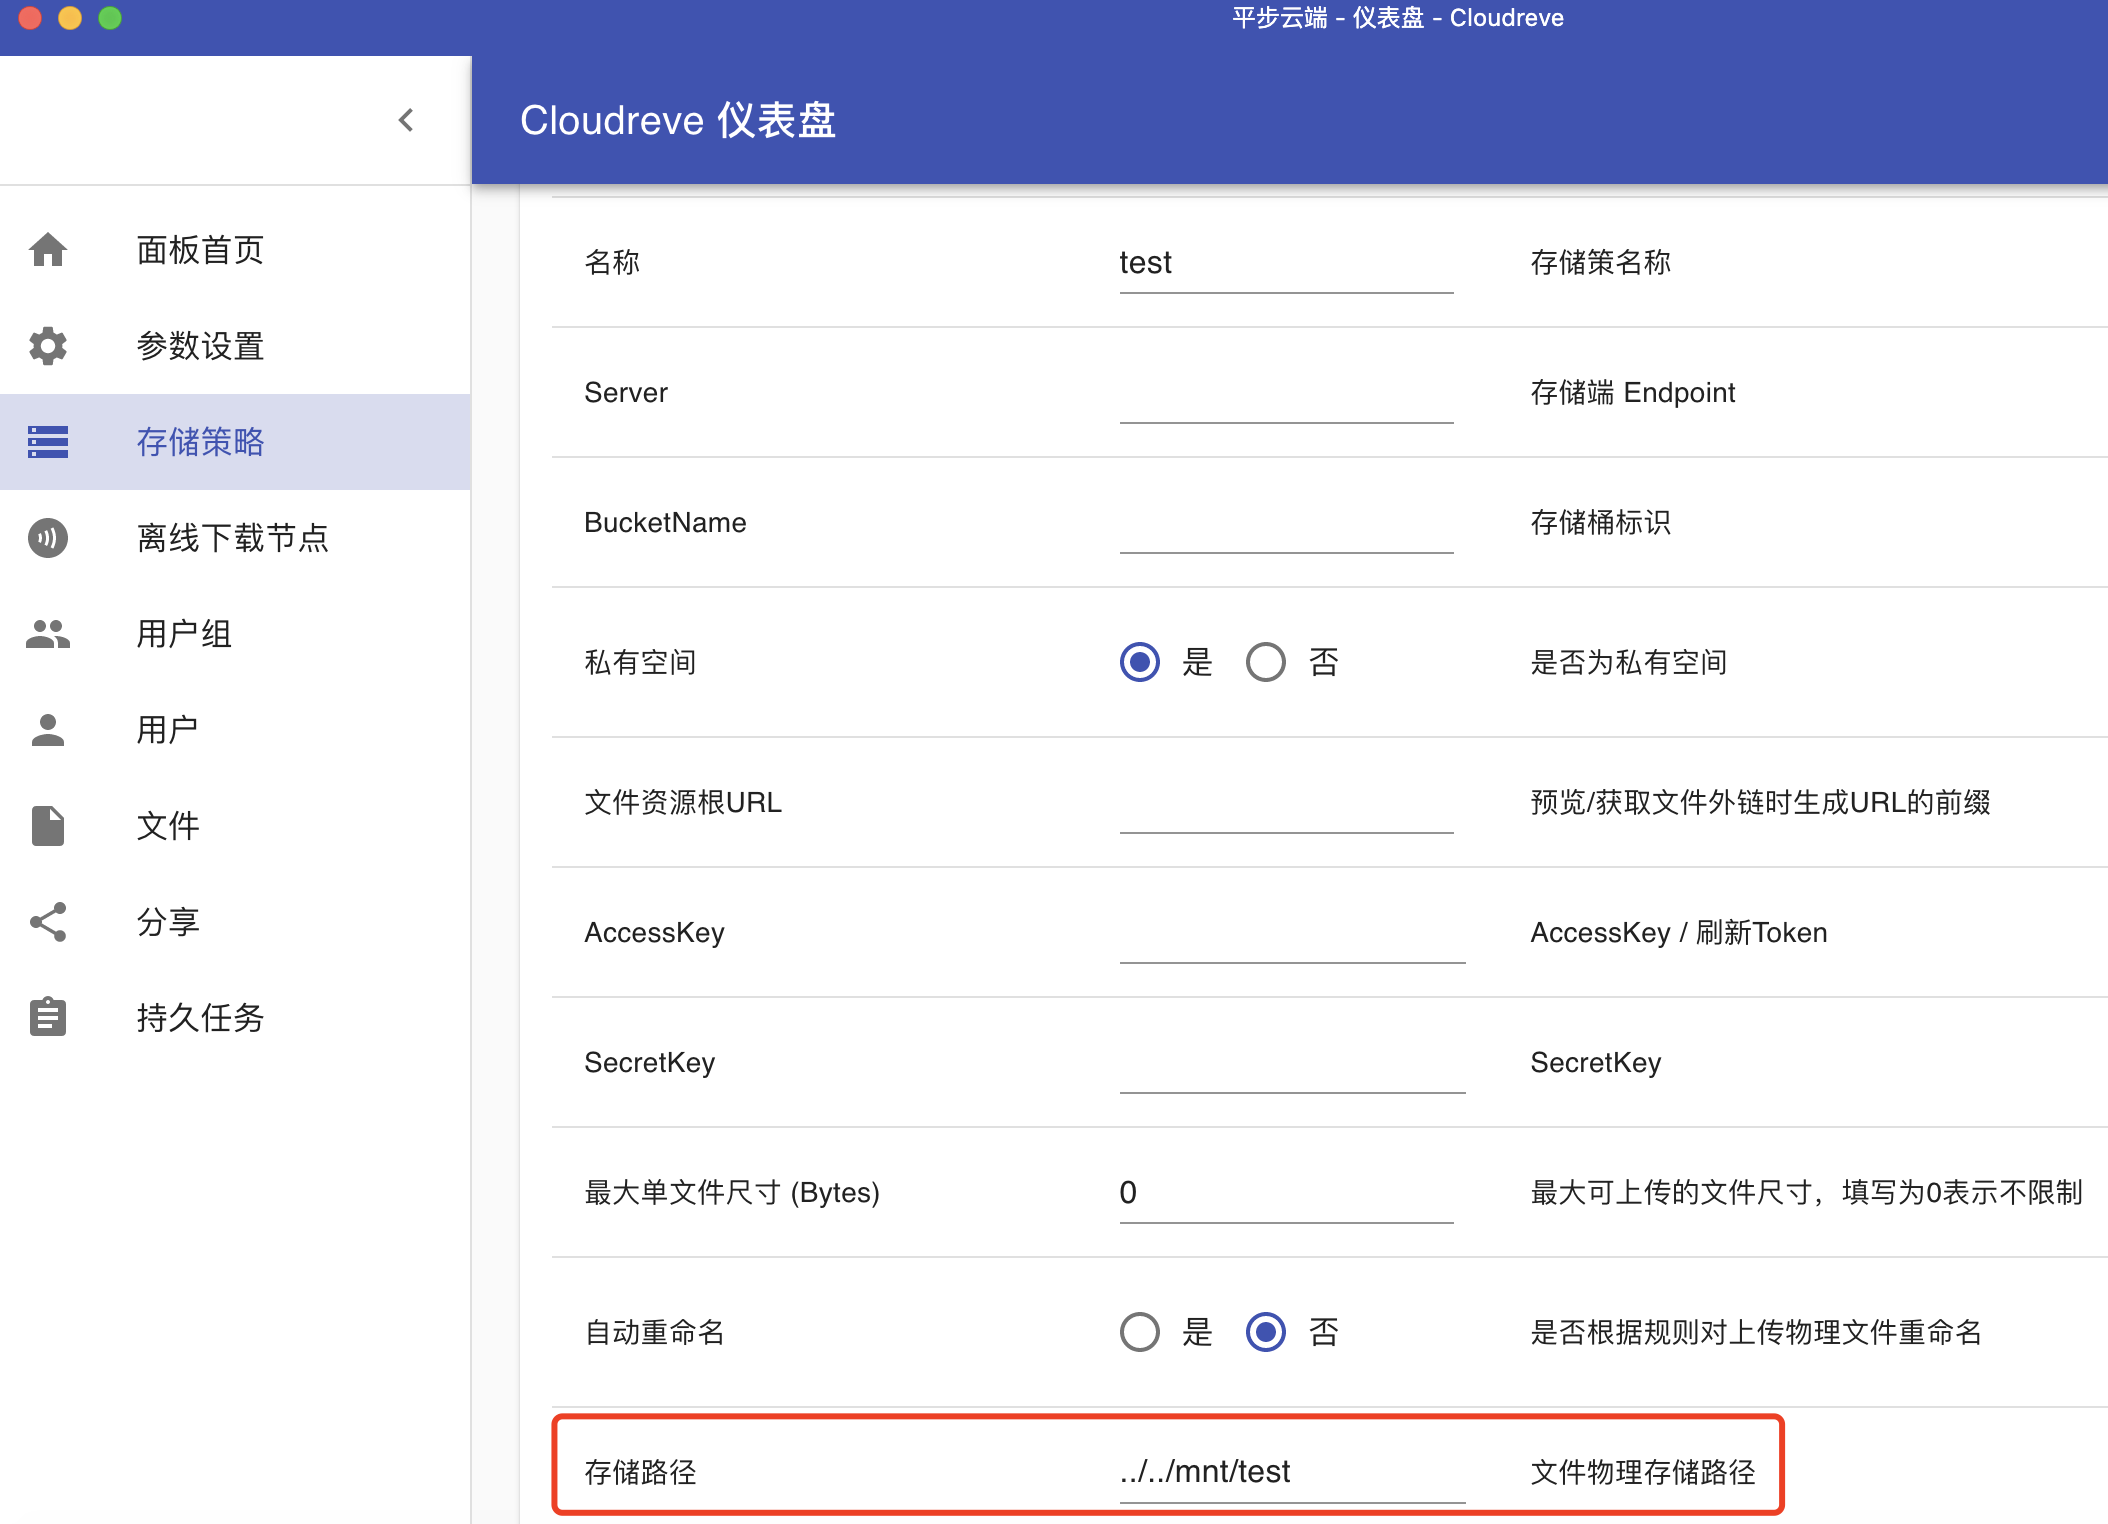Click the 用户 person icon

coord(48,729)
